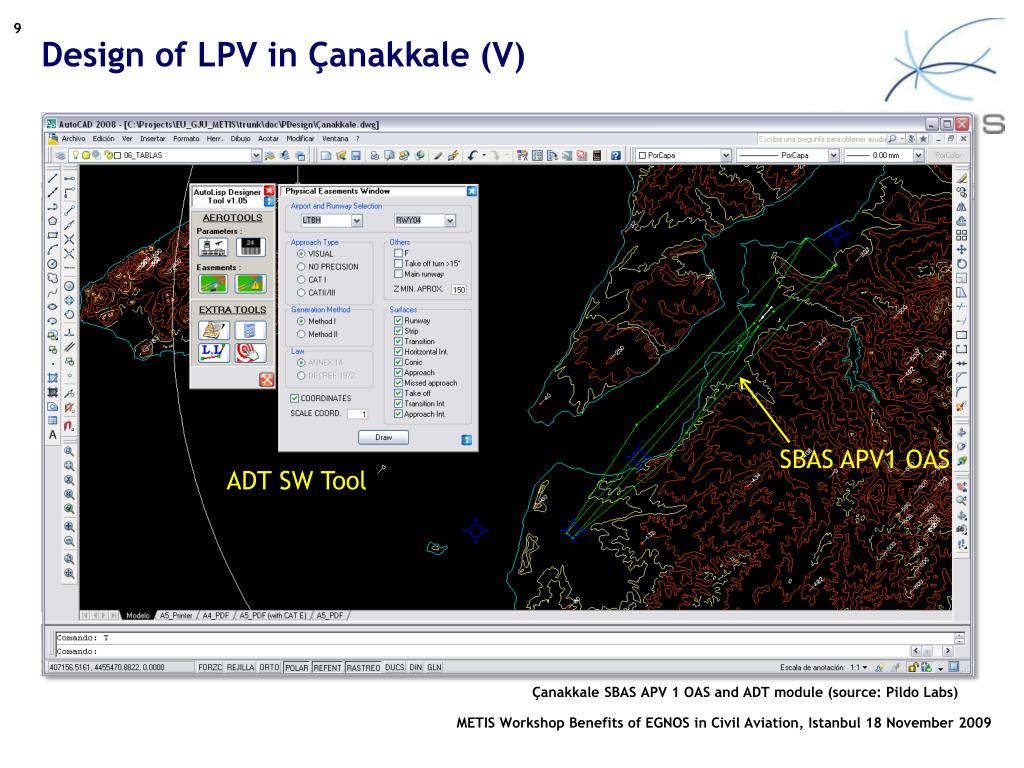Toggle REJILLA grid button

coord(240,667)
